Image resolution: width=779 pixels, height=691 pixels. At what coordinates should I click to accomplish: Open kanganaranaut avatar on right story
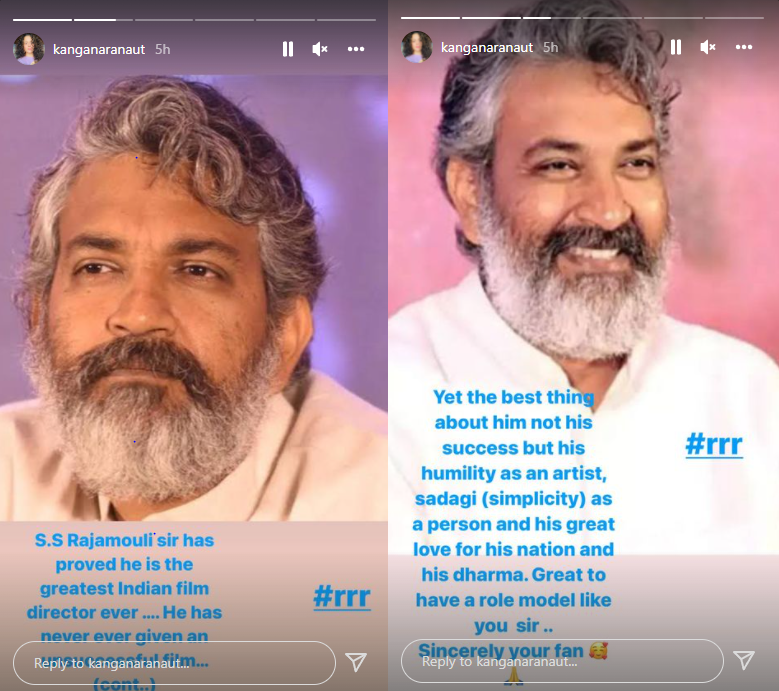(416, 47)
